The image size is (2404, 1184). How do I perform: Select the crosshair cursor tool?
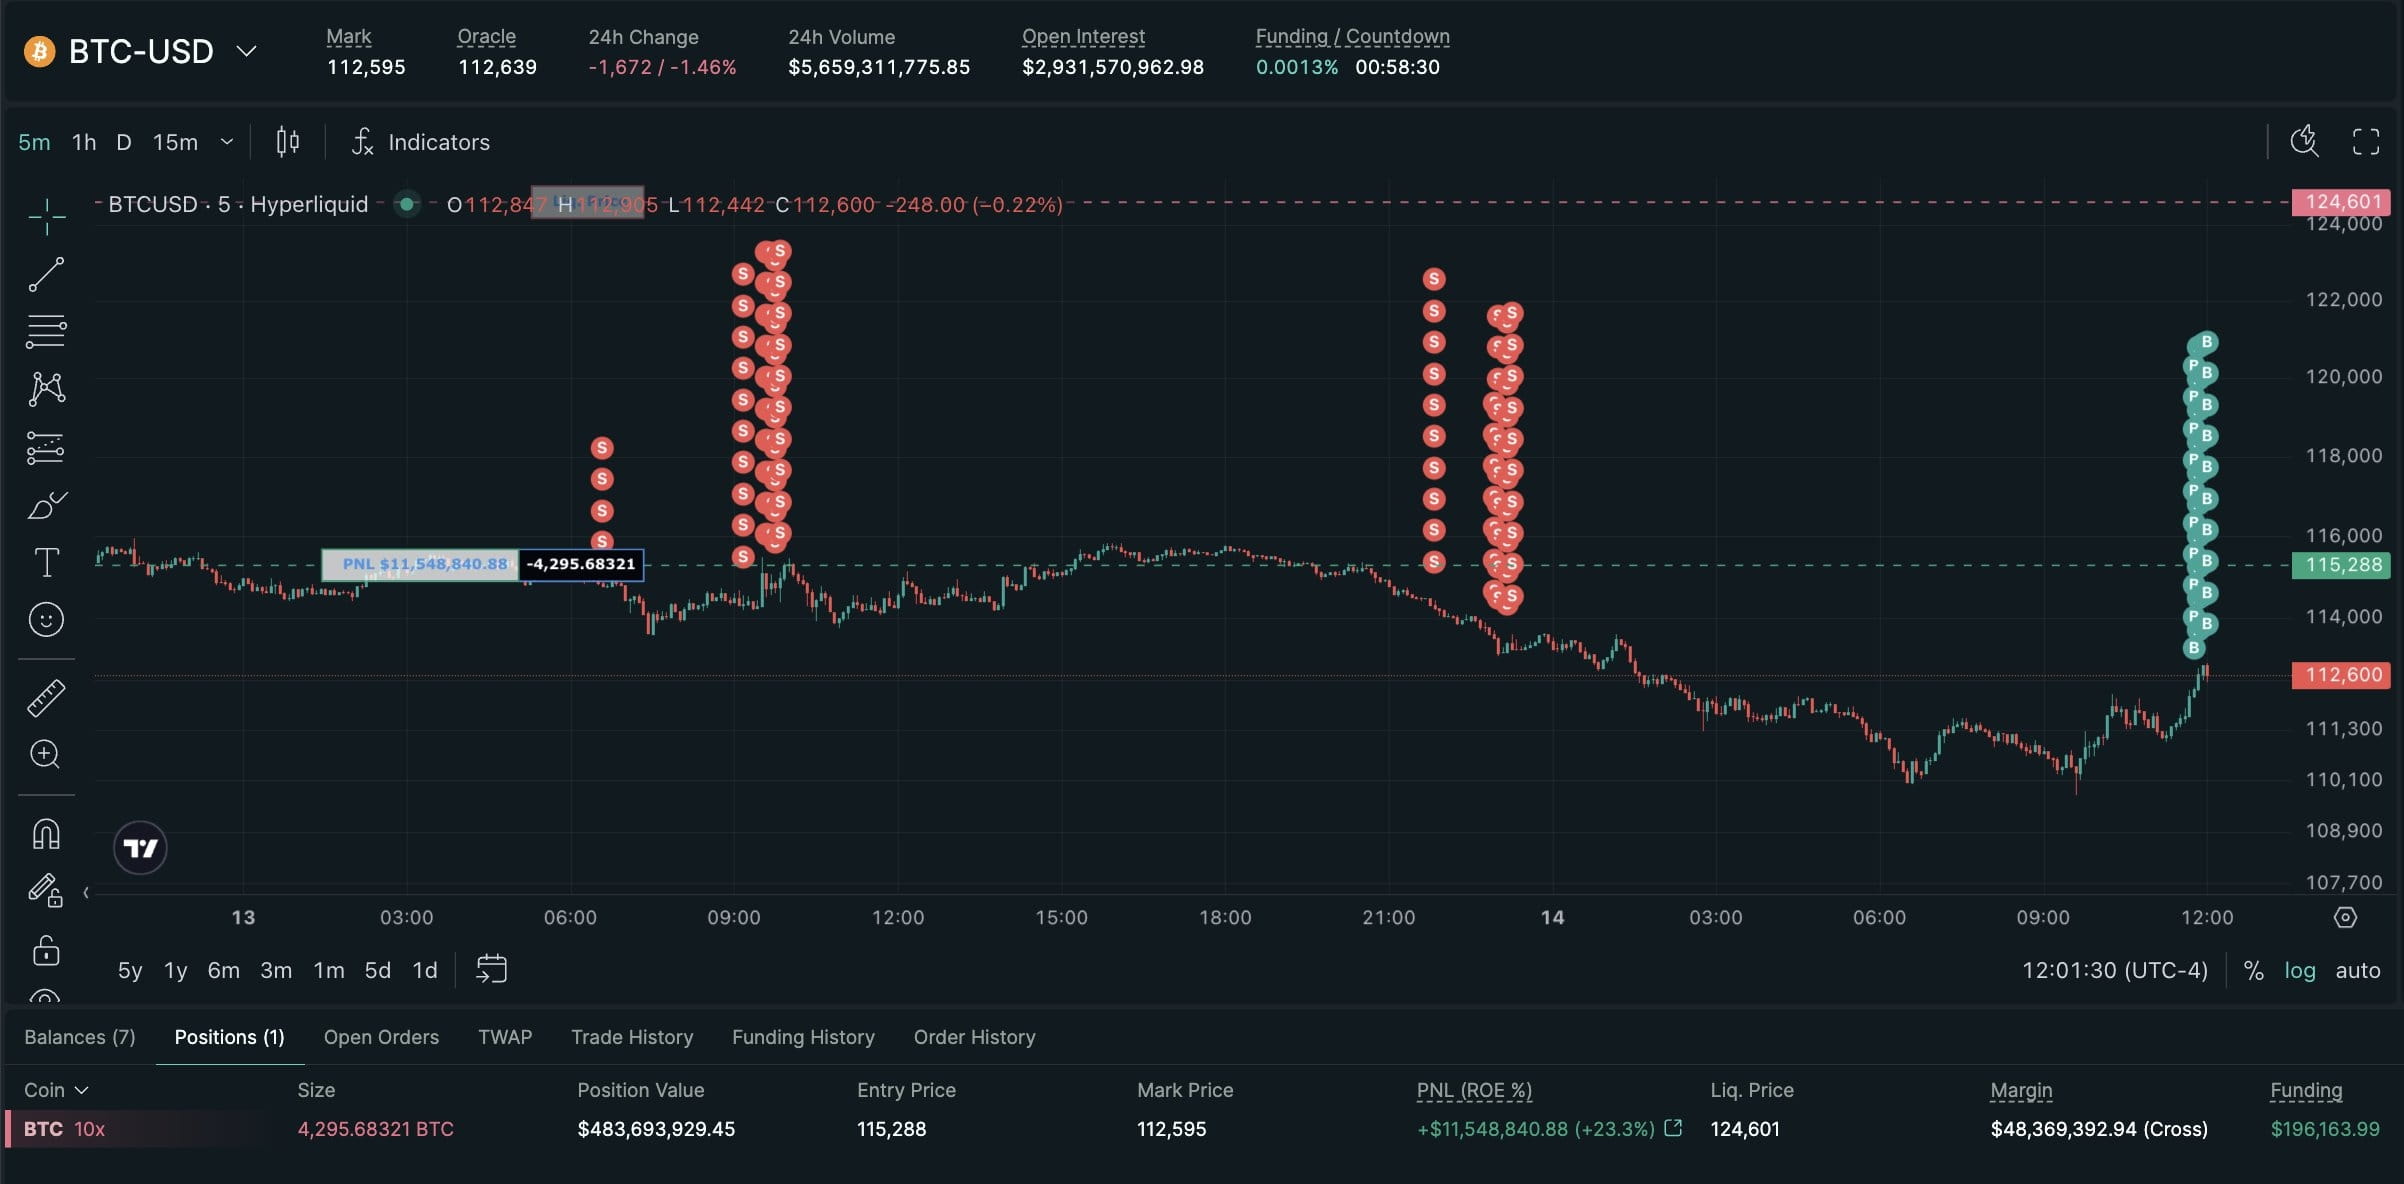[x=46, y=216]
